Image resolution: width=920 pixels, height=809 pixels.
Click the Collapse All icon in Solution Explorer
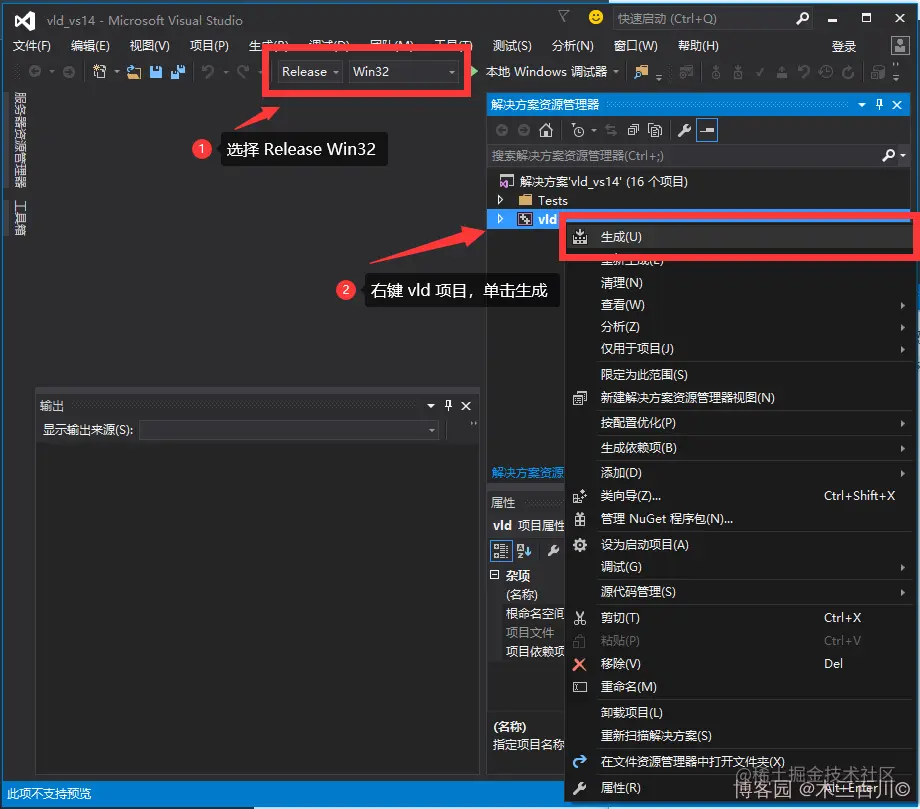pyautogui.click(x=633, y=130)
